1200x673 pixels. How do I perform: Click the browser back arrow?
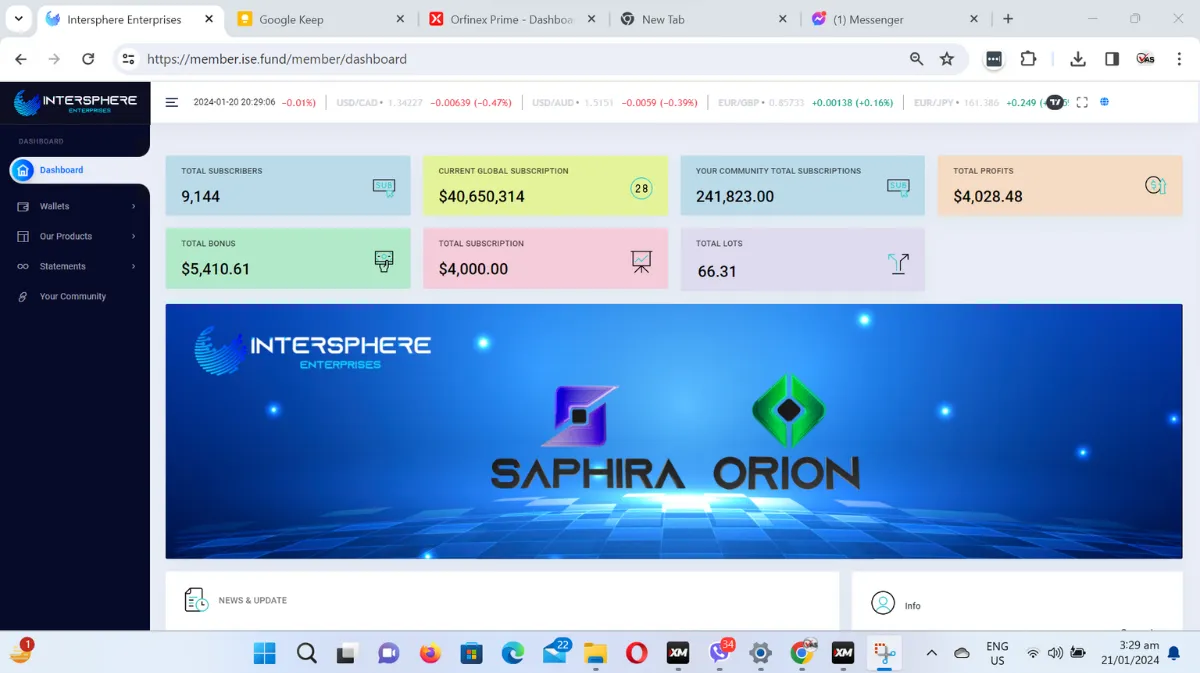coord(21,59)
